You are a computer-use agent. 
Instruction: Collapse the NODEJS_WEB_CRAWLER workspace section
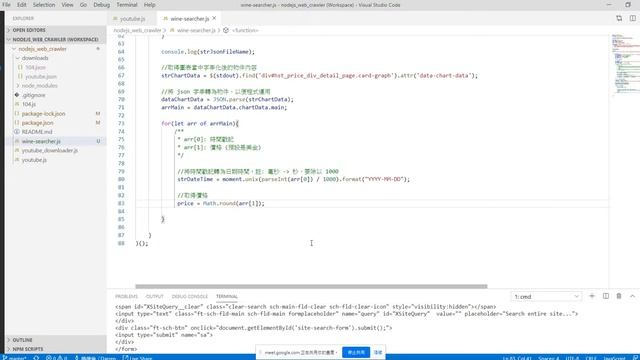(x=56, y=39)
